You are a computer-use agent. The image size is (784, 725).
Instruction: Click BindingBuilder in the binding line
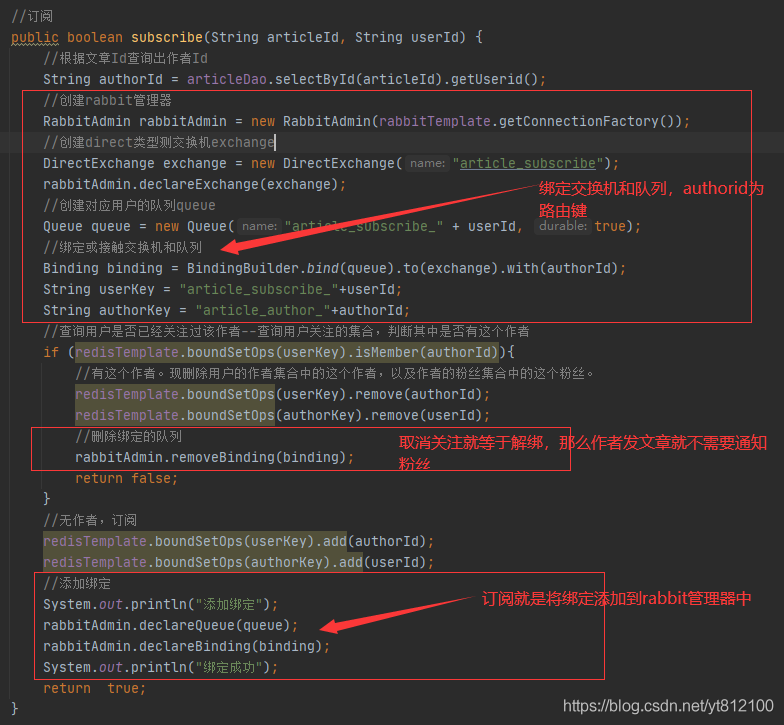tap(243, 268)
